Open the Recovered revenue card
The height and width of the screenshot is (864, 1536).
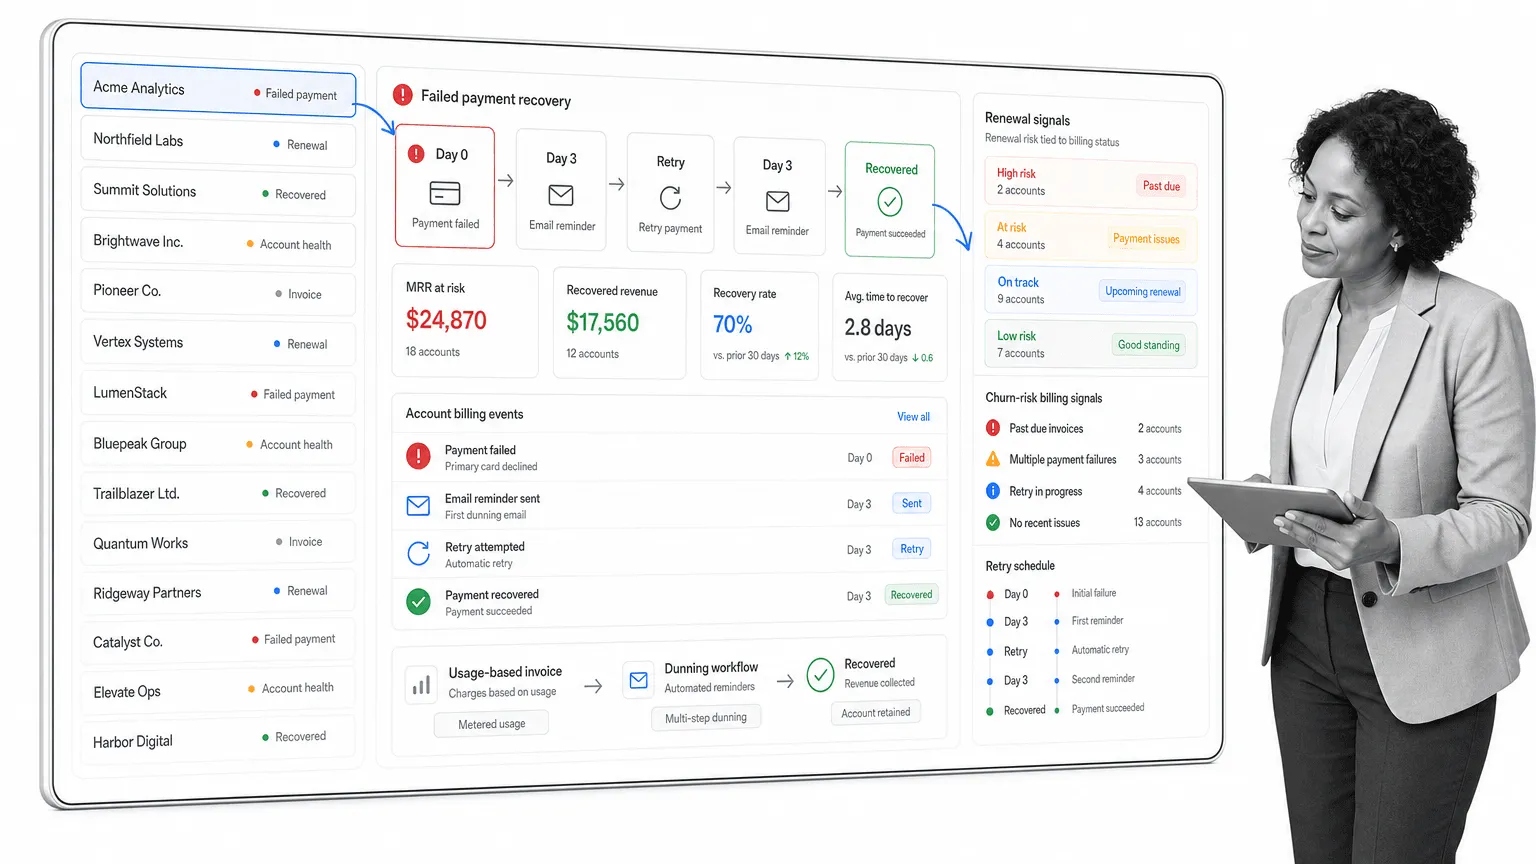tap(619, 323)
